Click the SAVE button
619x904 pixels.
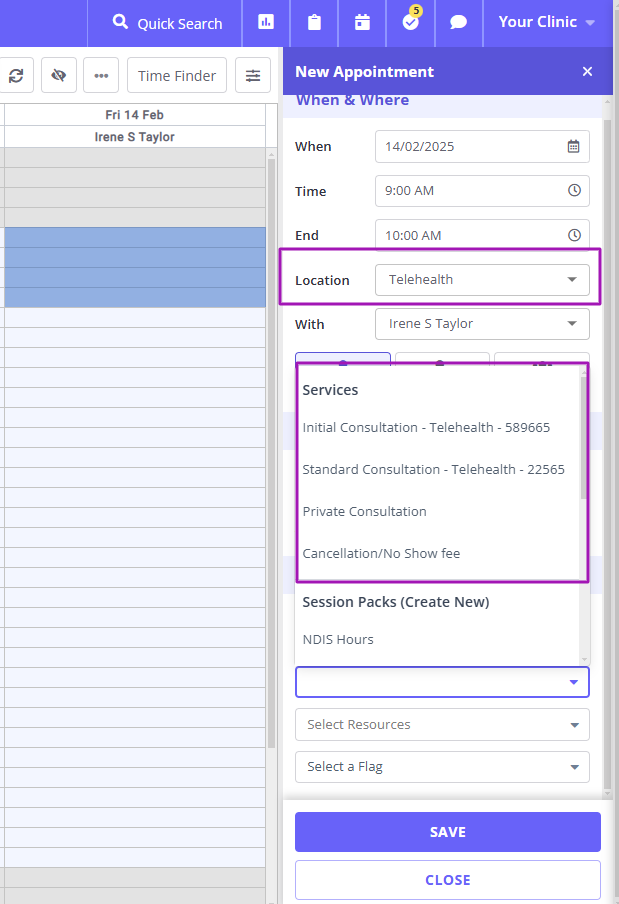coord(448,832)
